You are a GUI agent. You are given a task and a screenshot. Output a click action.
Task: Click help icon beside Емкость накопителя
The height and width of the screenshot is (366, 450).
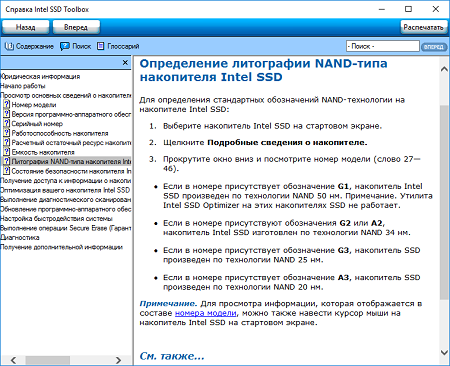6,152
